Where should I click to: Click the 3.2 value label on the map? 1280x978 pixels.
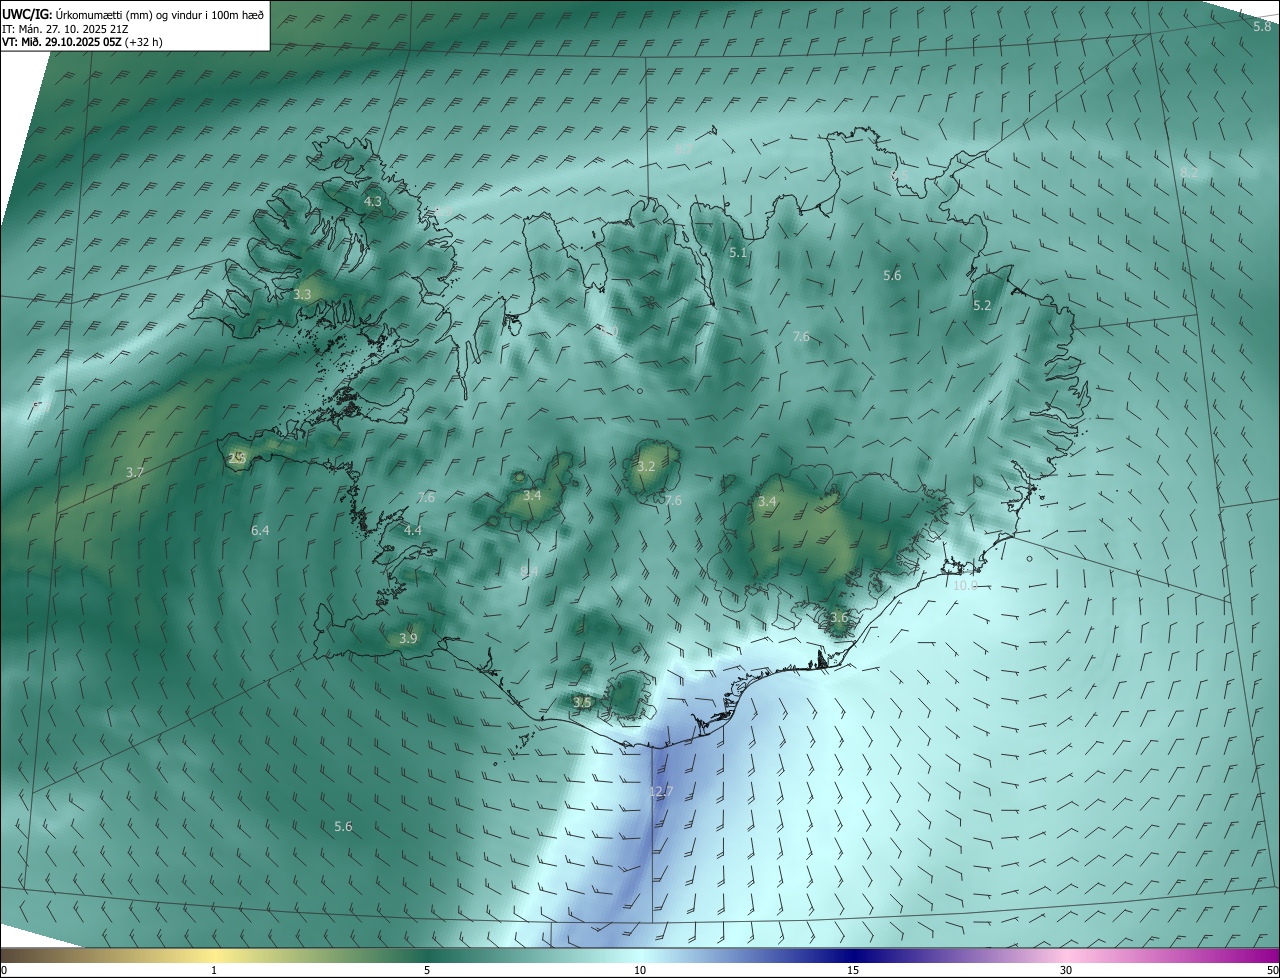click(646, 467)
